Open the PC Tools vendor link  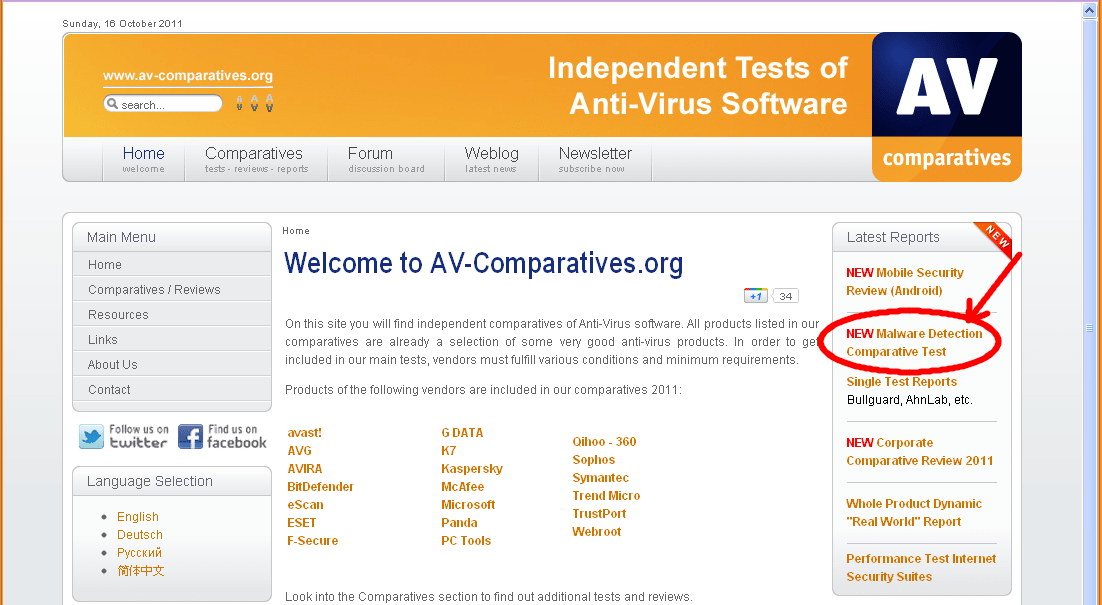pyautogui.click(x=466, y=540)
